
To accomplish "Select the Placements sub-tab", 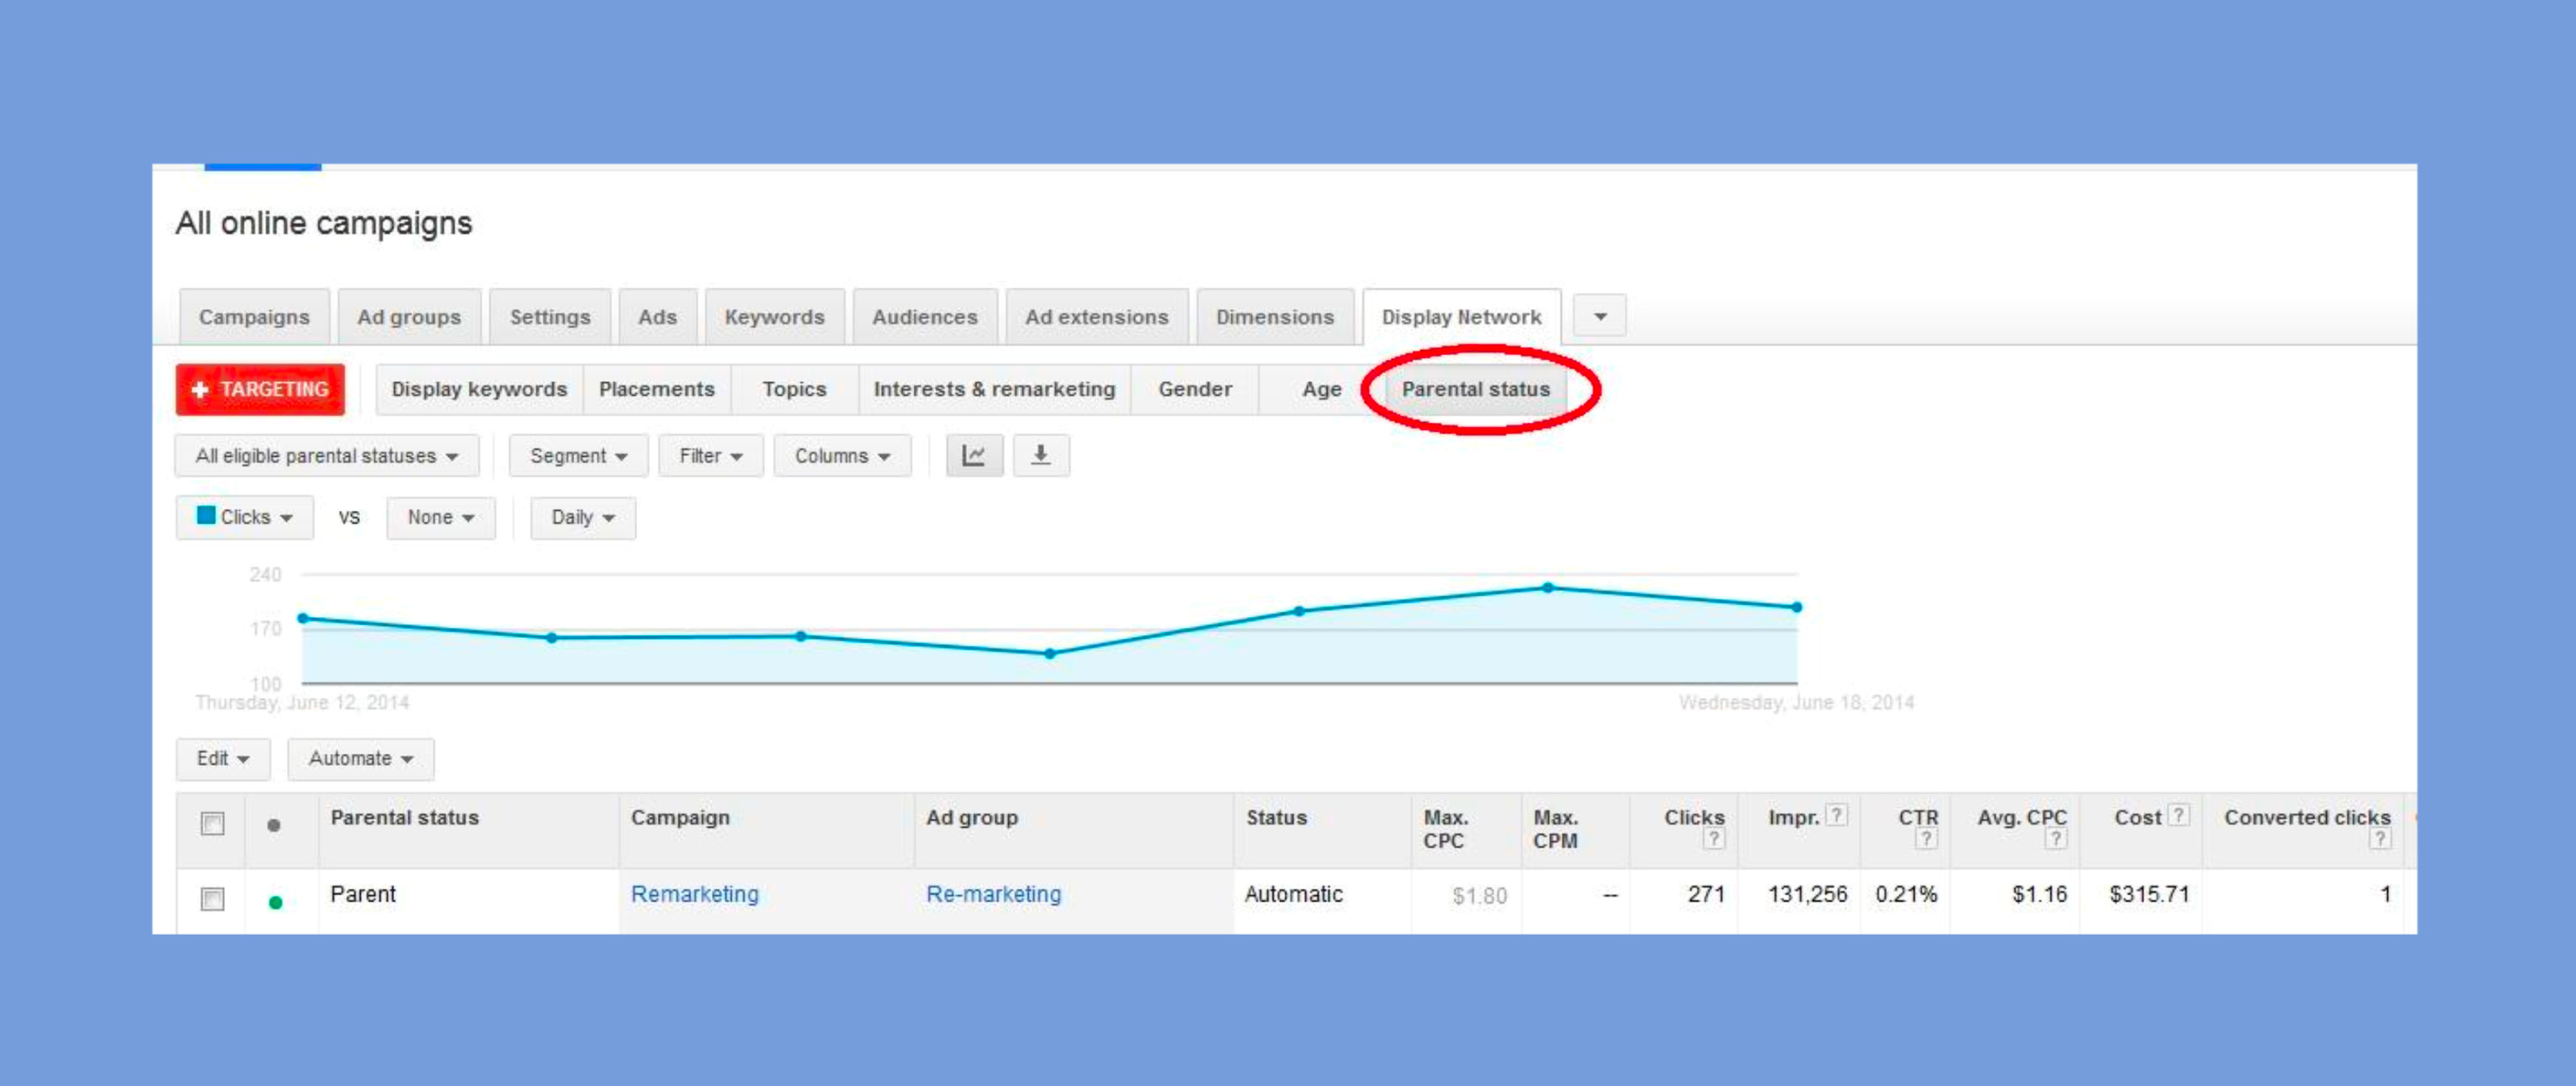I will (x=656, y=389).
